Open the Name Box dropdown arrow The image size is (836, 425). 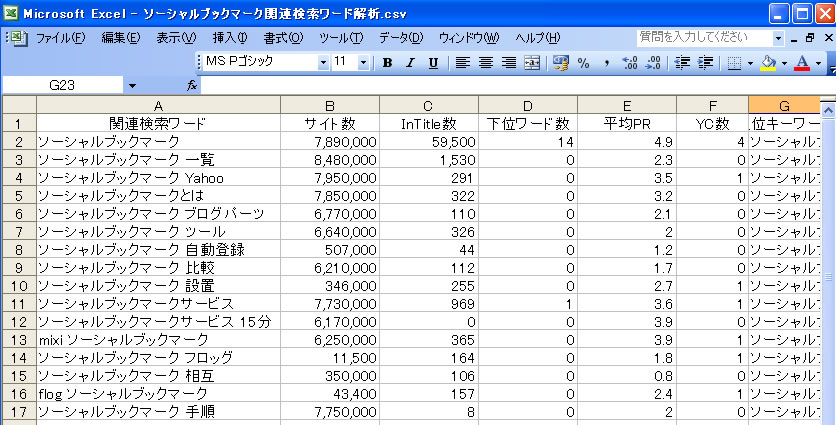[x=132, y=85]
